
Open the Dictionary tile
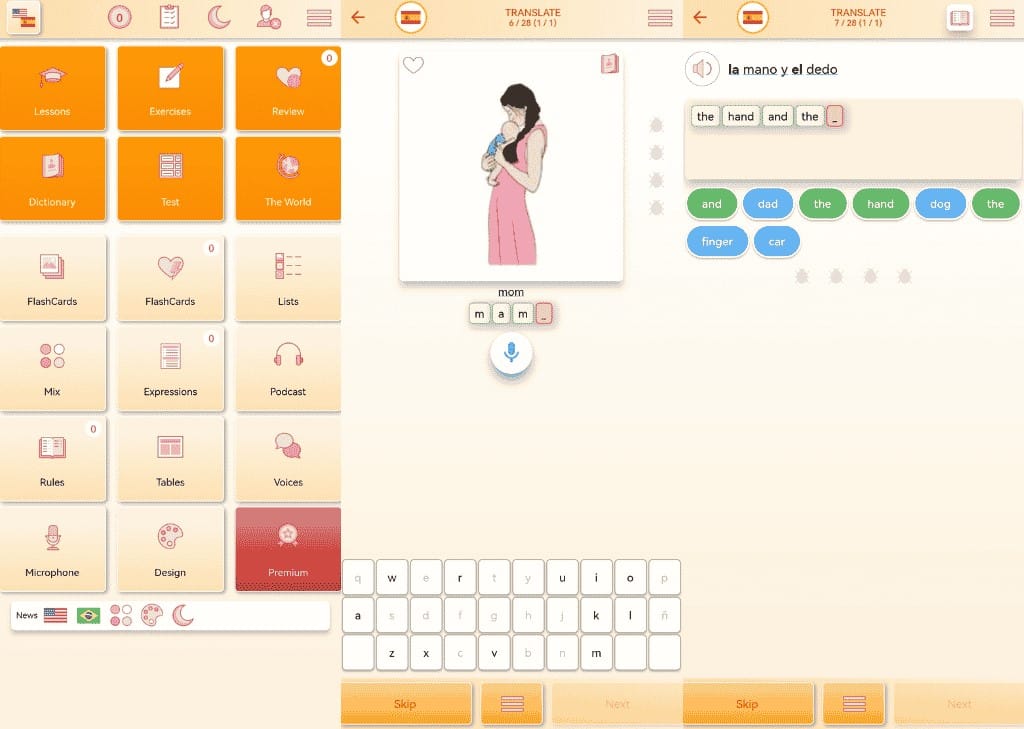[x=52, y=178]
